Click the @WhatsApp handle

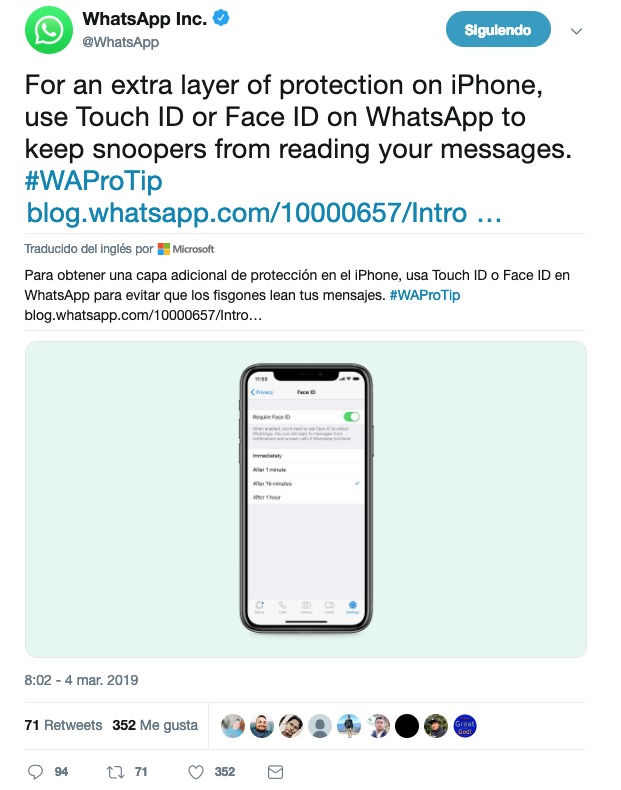pyautogui.click(x=120, y=42)
